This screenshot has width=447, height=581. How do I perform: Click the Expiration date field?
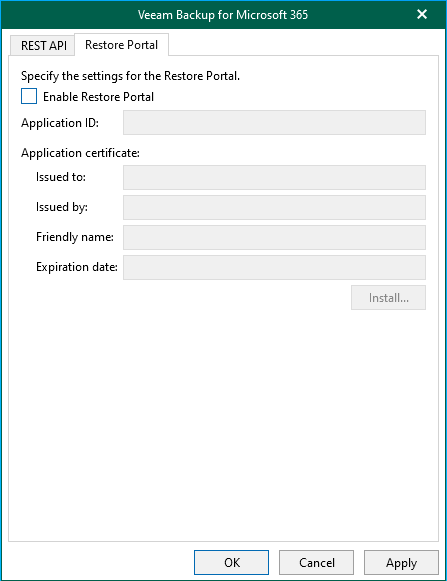point(274,268)
